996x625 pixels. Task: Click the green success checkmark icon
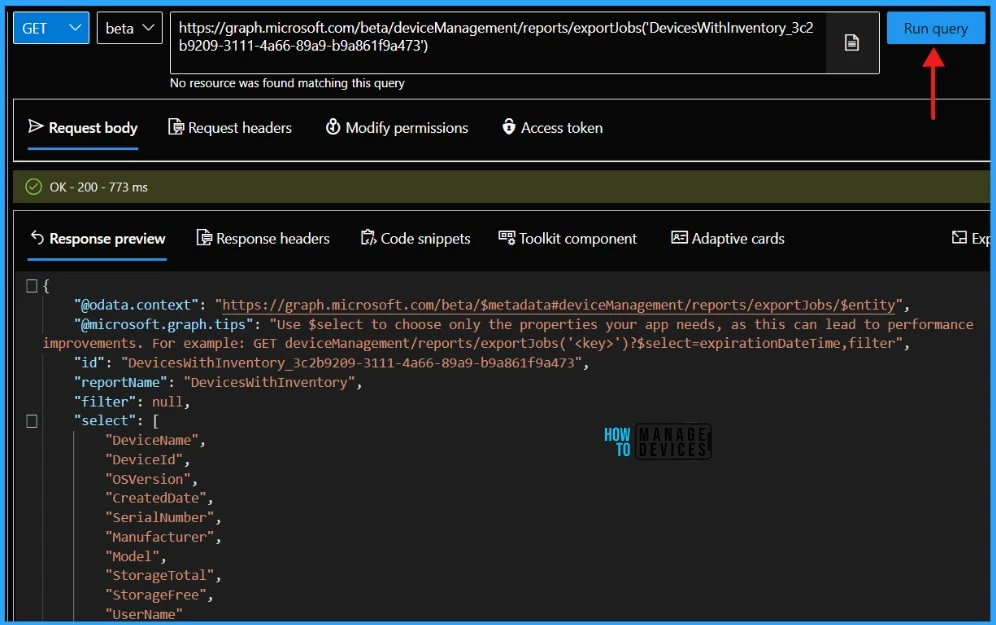click(34, 187)
